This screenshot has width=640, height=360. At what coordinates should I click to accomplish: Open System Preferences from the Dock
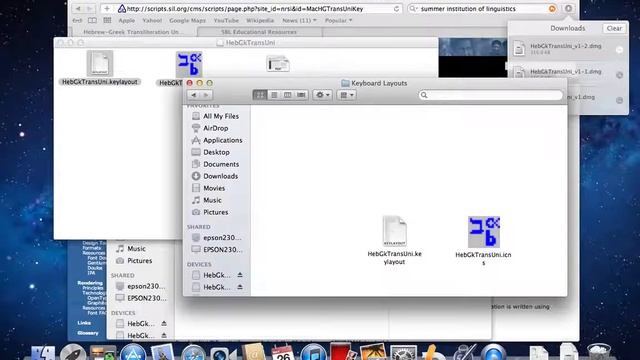pyautogui.click(x=403, y=353)
